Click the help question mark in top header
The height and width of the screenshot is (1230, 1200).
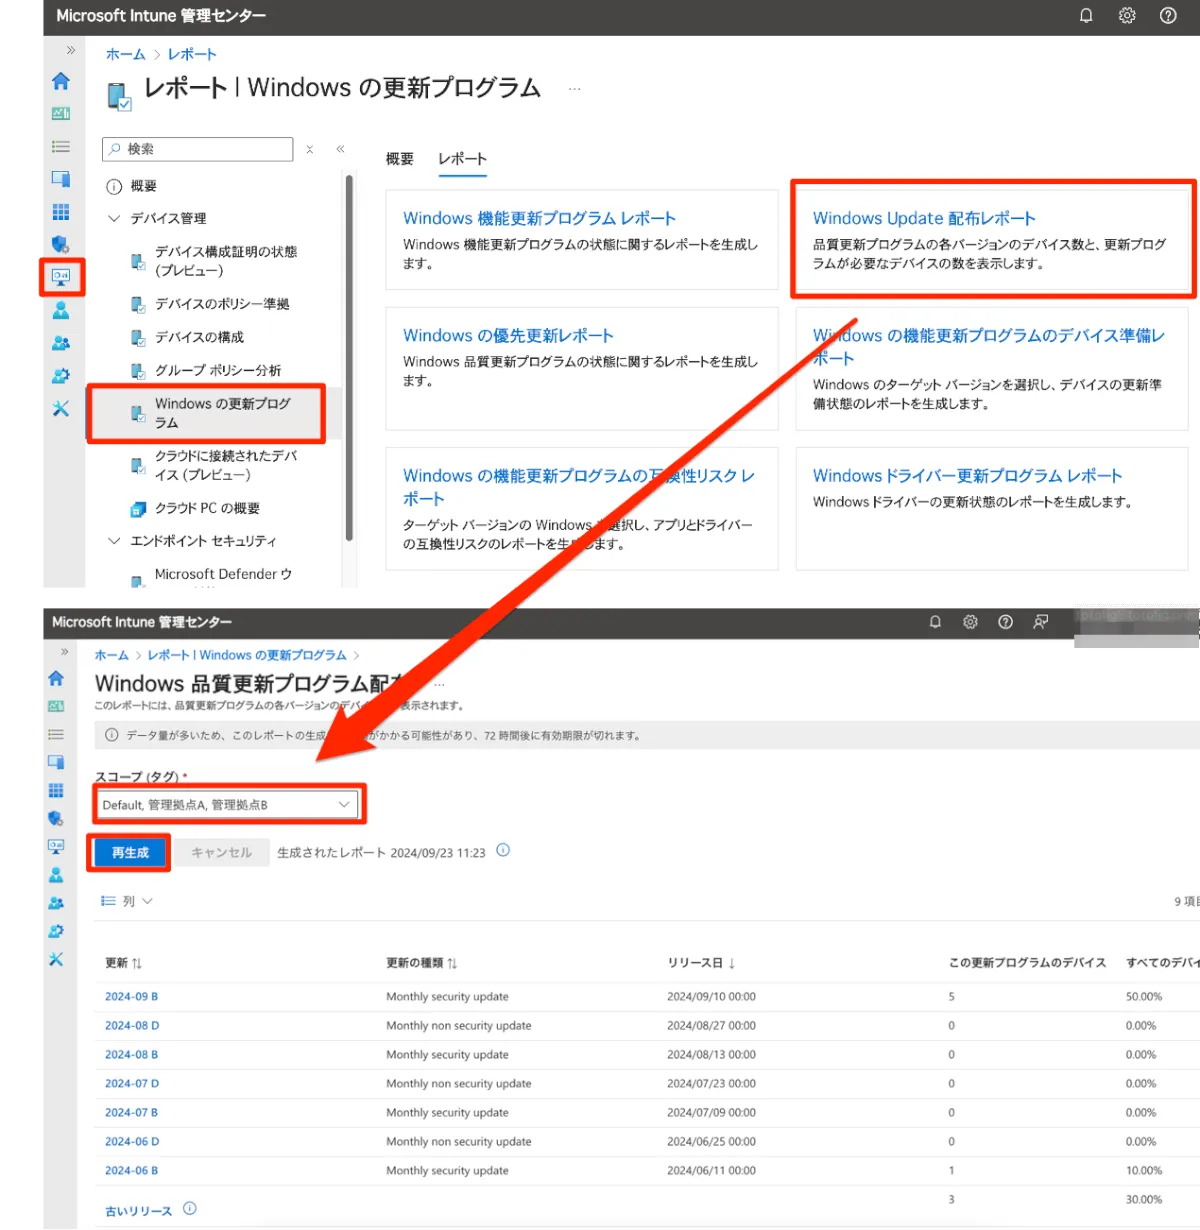pos(1168,16)
